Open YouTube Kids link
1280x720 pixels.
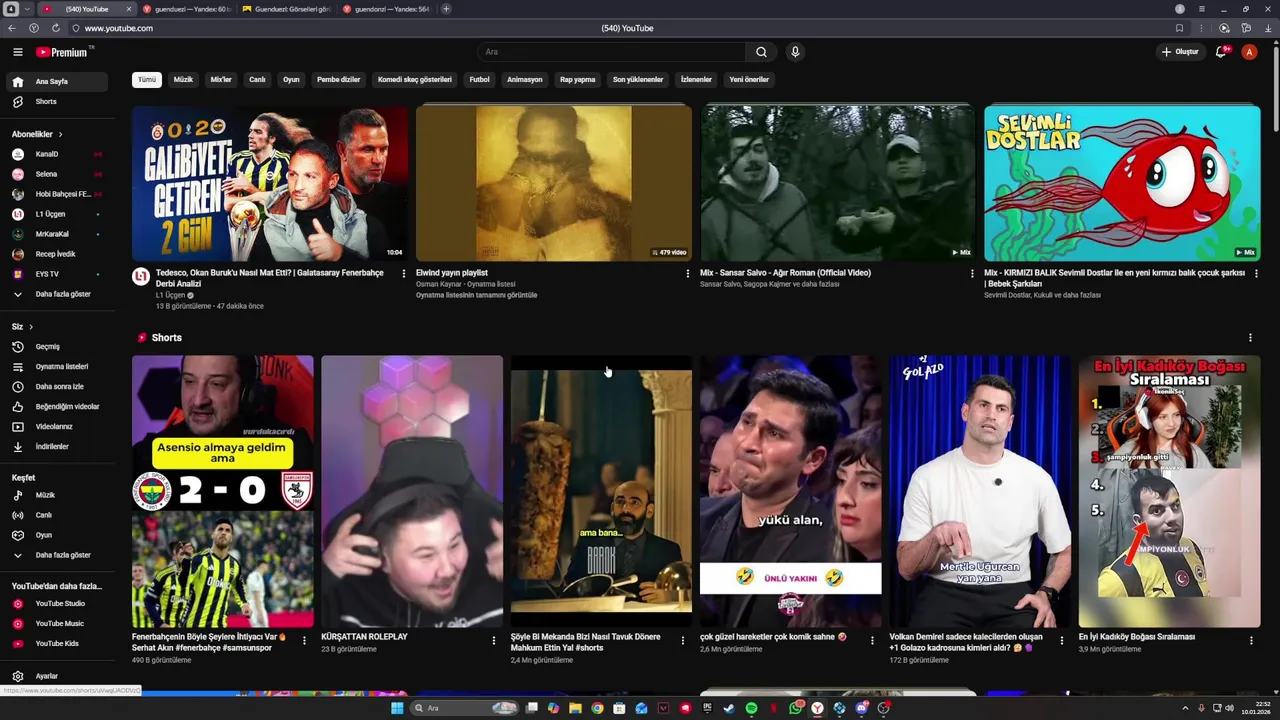coord(57,644)
